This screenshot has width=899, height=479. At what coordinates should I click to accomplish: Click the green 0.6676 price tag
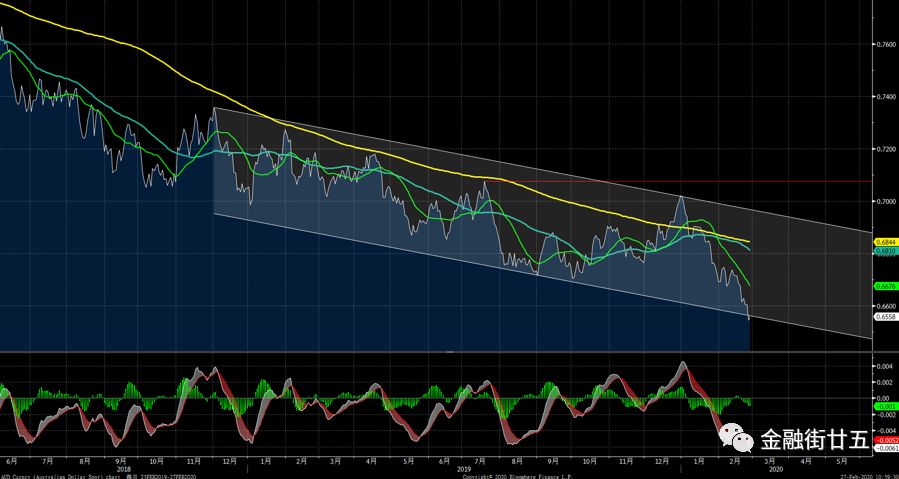(x=886, y=286)
